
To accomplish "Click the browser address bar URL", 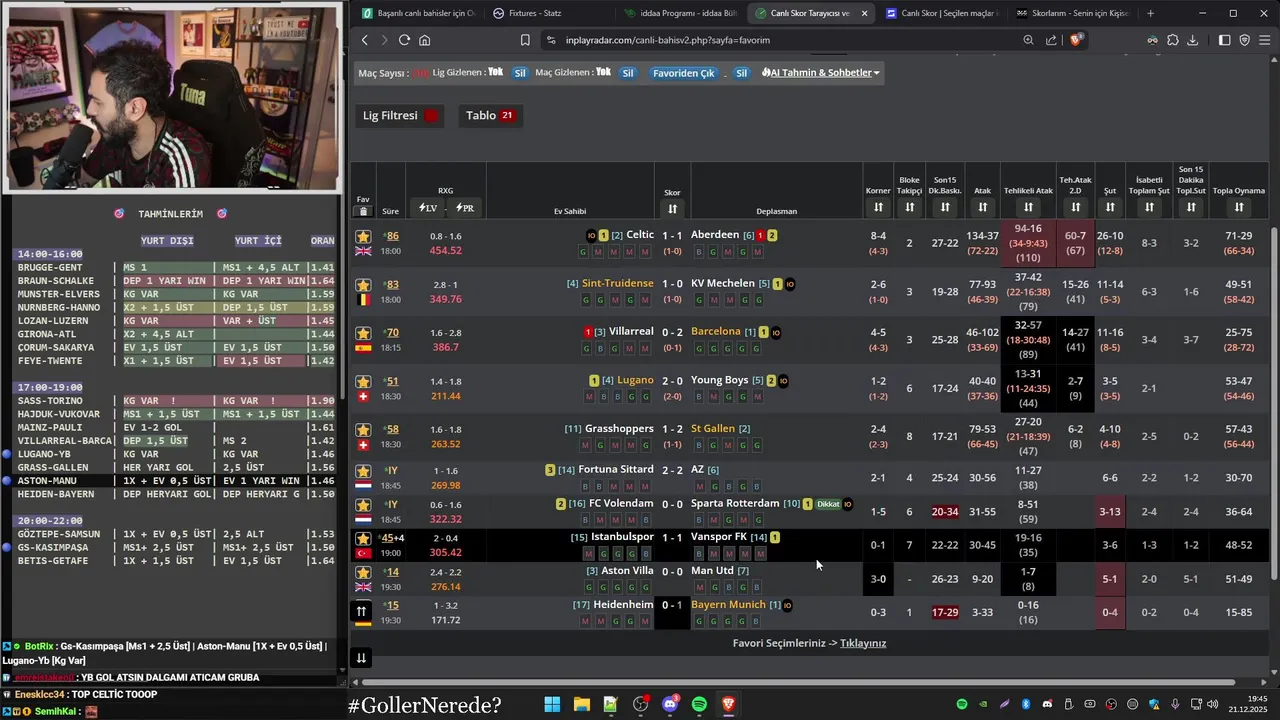I will tap(668, 40).
